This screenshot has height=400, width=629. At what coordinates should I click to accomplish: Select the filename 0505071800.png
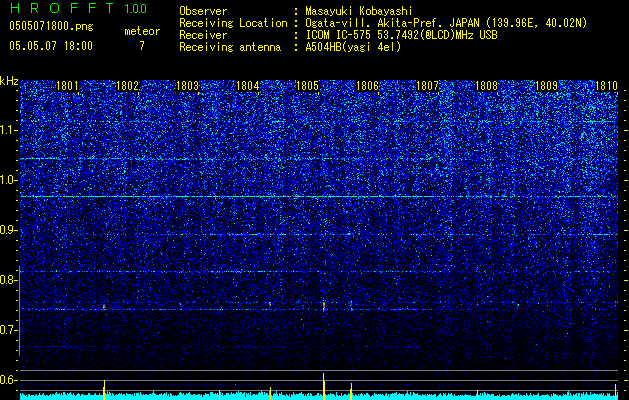pos(51,26)
